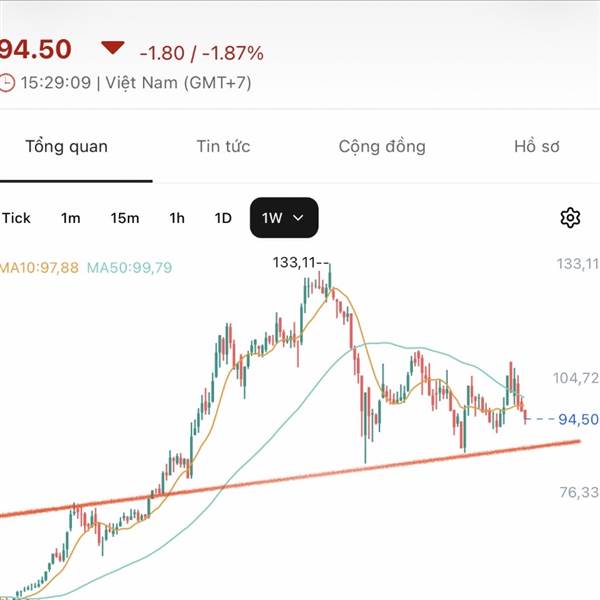Click the MA10:97,88 indicator label
600x600 pixels.
[39, 267]
